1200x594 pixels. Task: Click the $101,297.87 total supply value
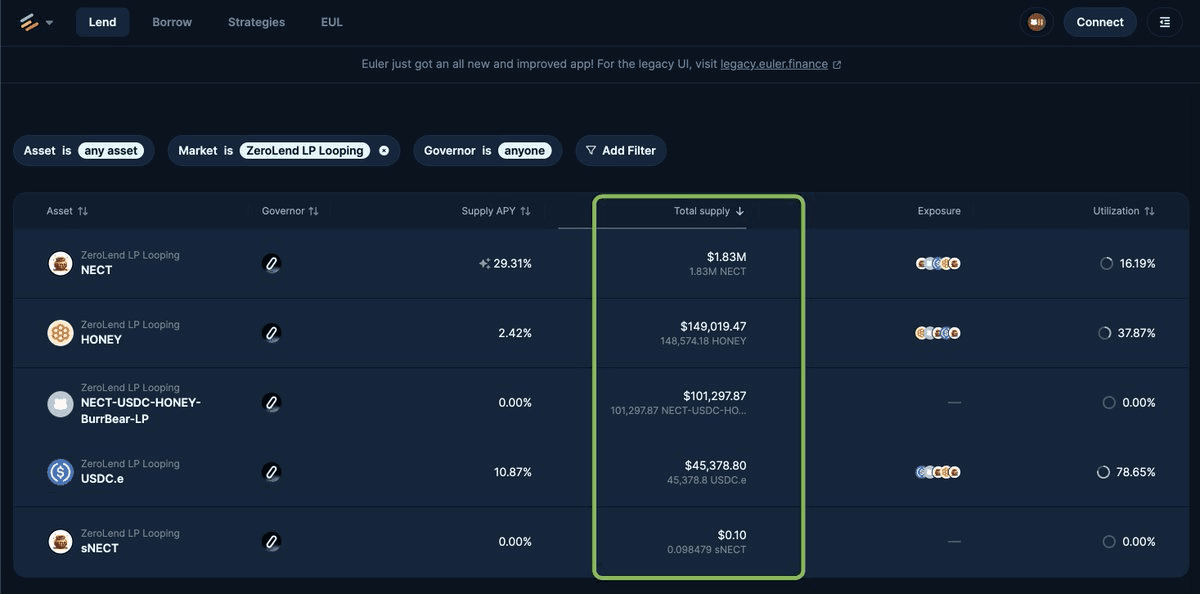pos(714,396)
